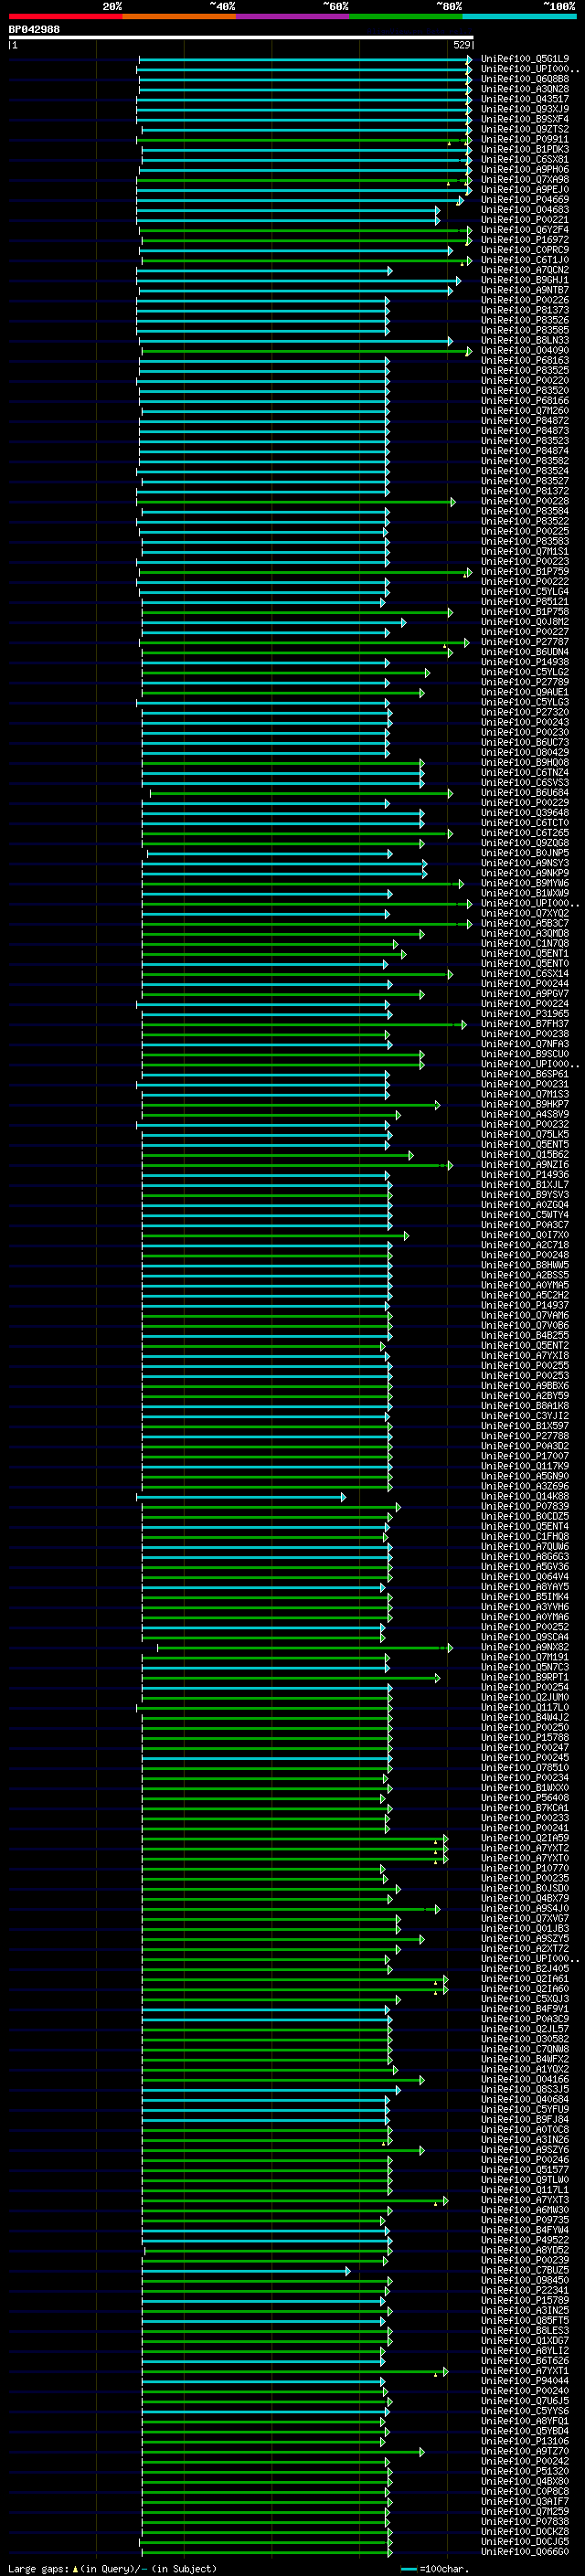Select hit label UniRef100_P00244
This screenshot has width=585, height=2576.
click(x=525, y=983)
